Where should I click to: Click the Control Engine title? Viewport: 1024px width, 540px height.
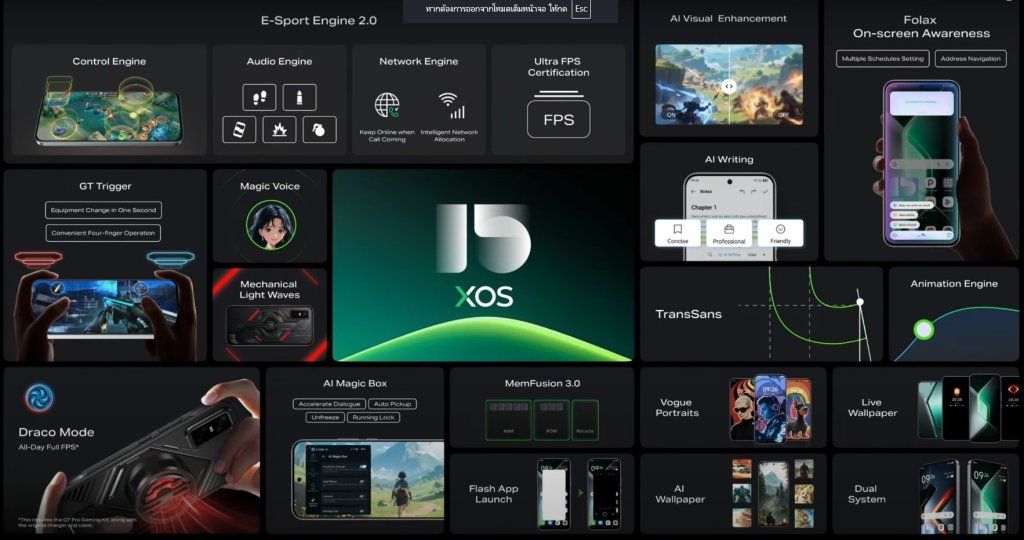[109, 61]
